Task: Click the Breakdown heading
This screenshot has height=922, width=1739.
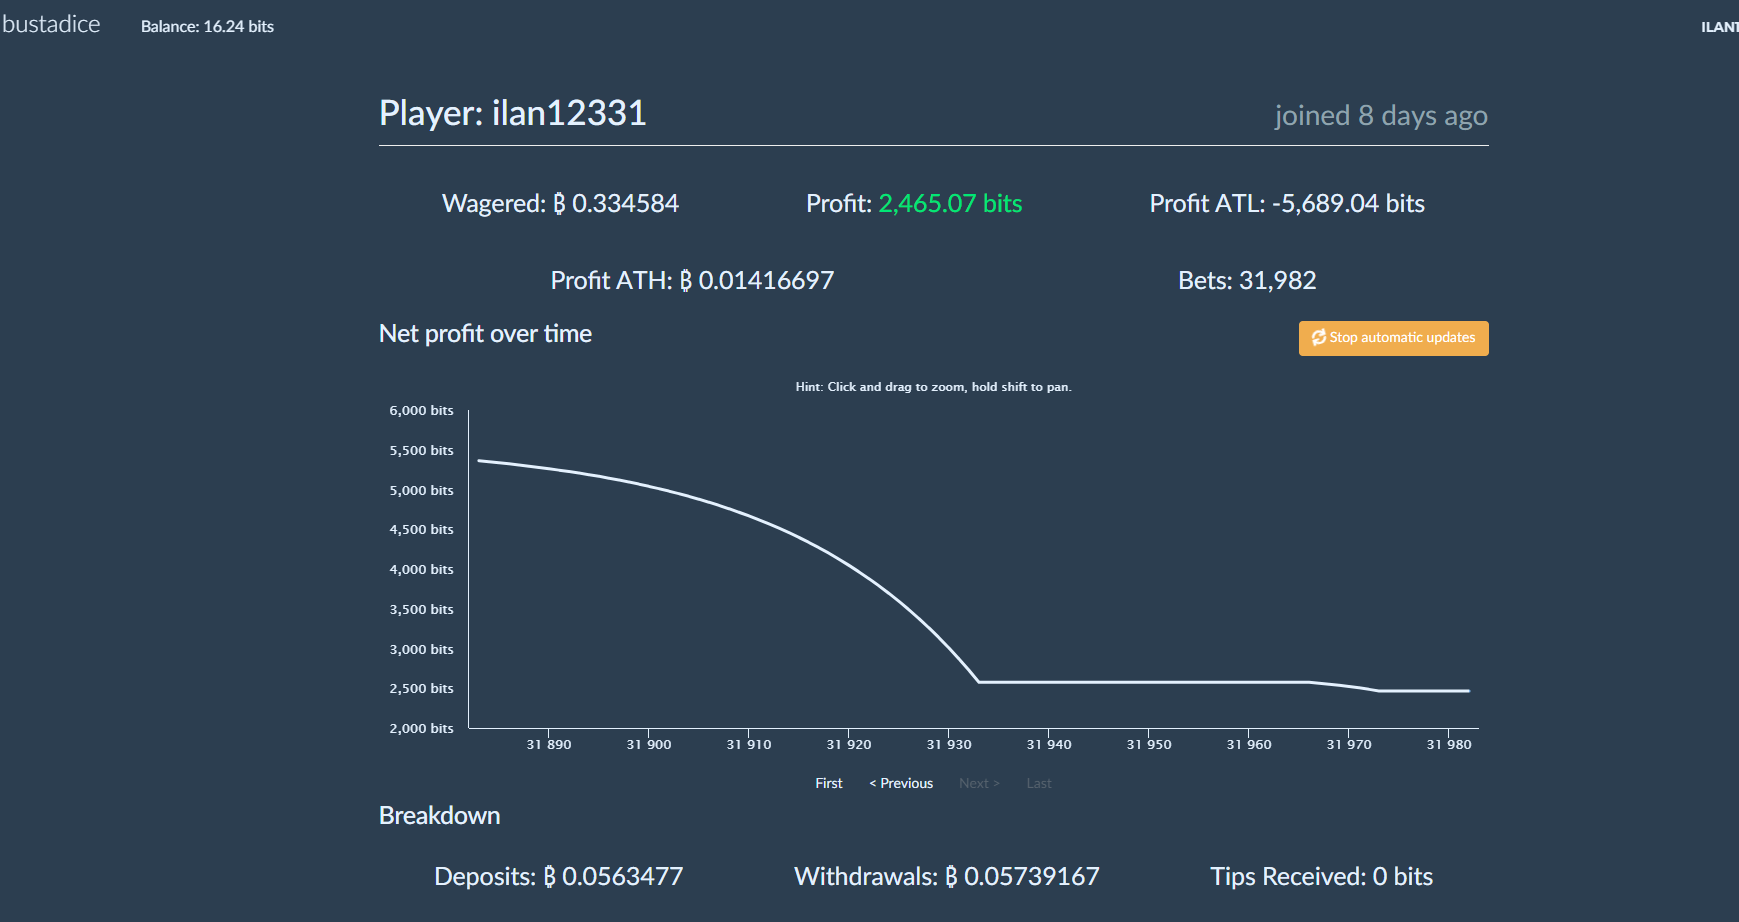Action: pos(439,816)
